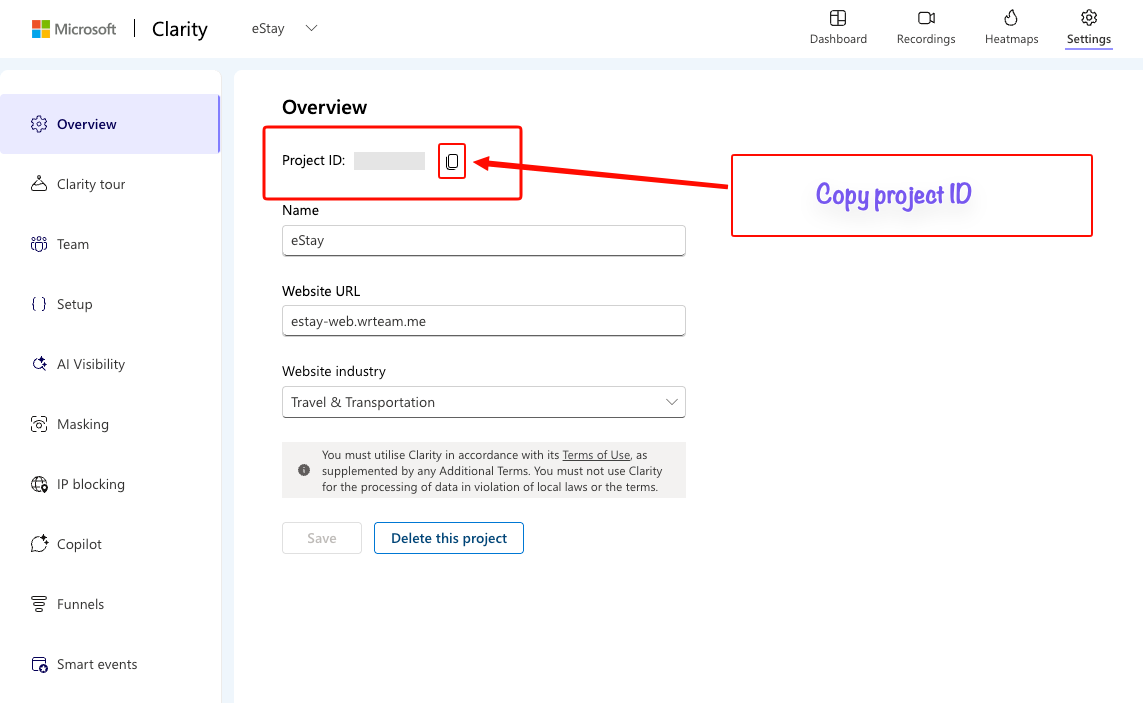Image resolution: width=1143 pixels, height=703 pixels.
Task: Click the Team people icon in sidebar
Action: 39,244
